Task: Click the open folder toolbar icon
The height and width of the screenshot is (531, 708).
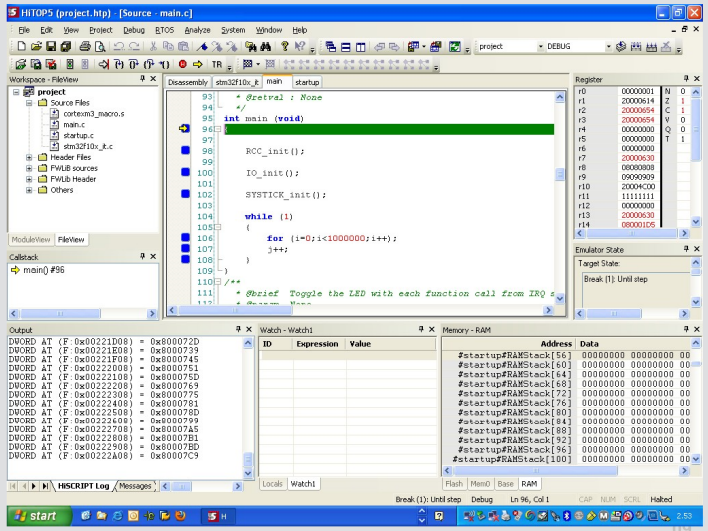Action: [36, 46]
